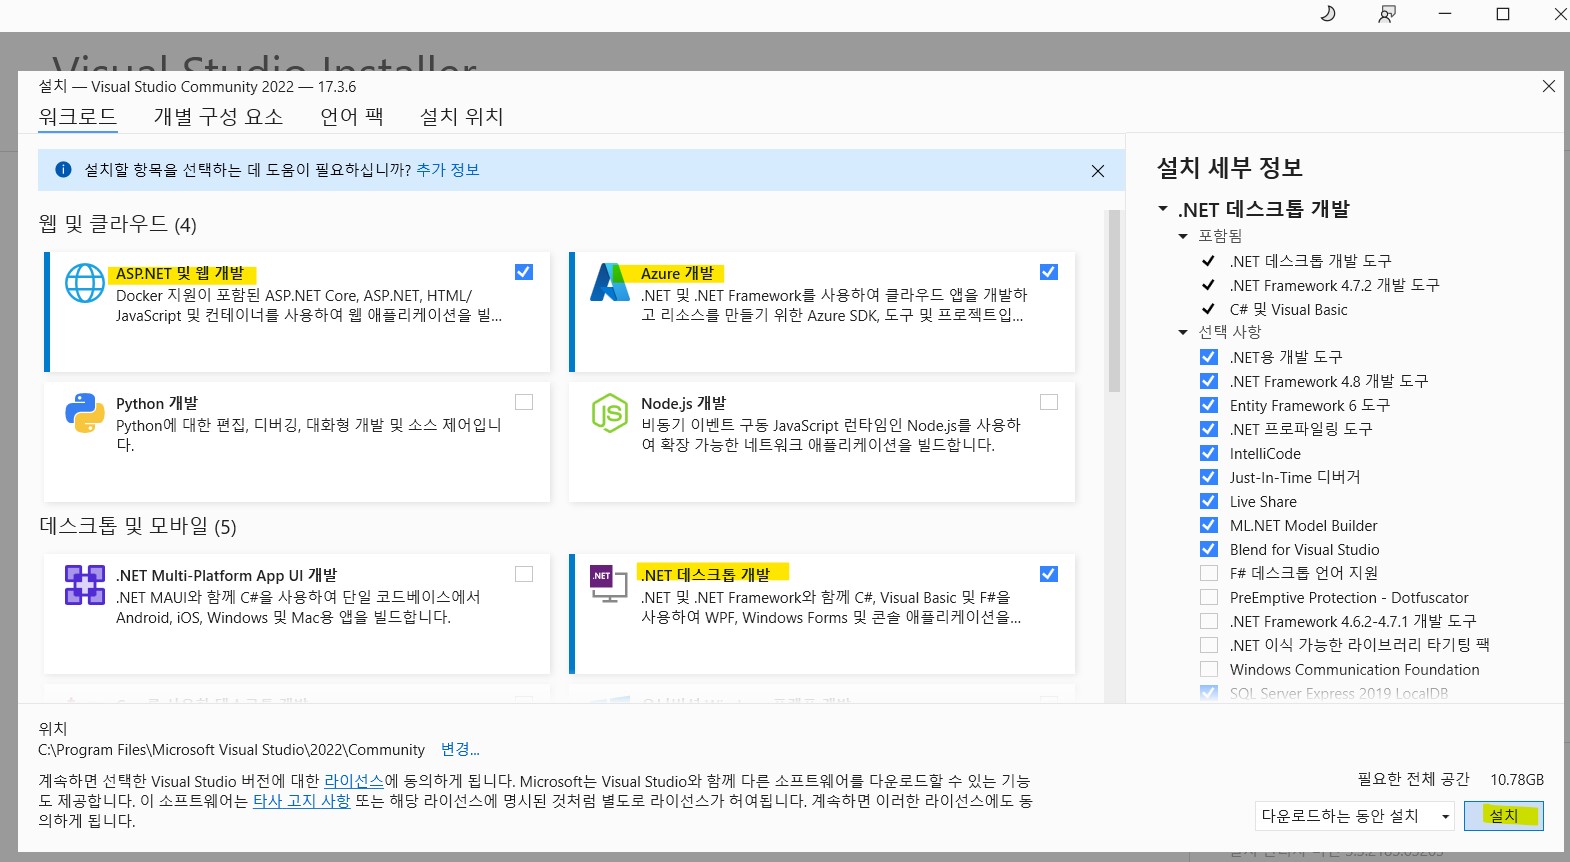Click the .NET 데스크톱 개발 도구 included item
The image size is (1570, 862).
tap(1310, 261)
